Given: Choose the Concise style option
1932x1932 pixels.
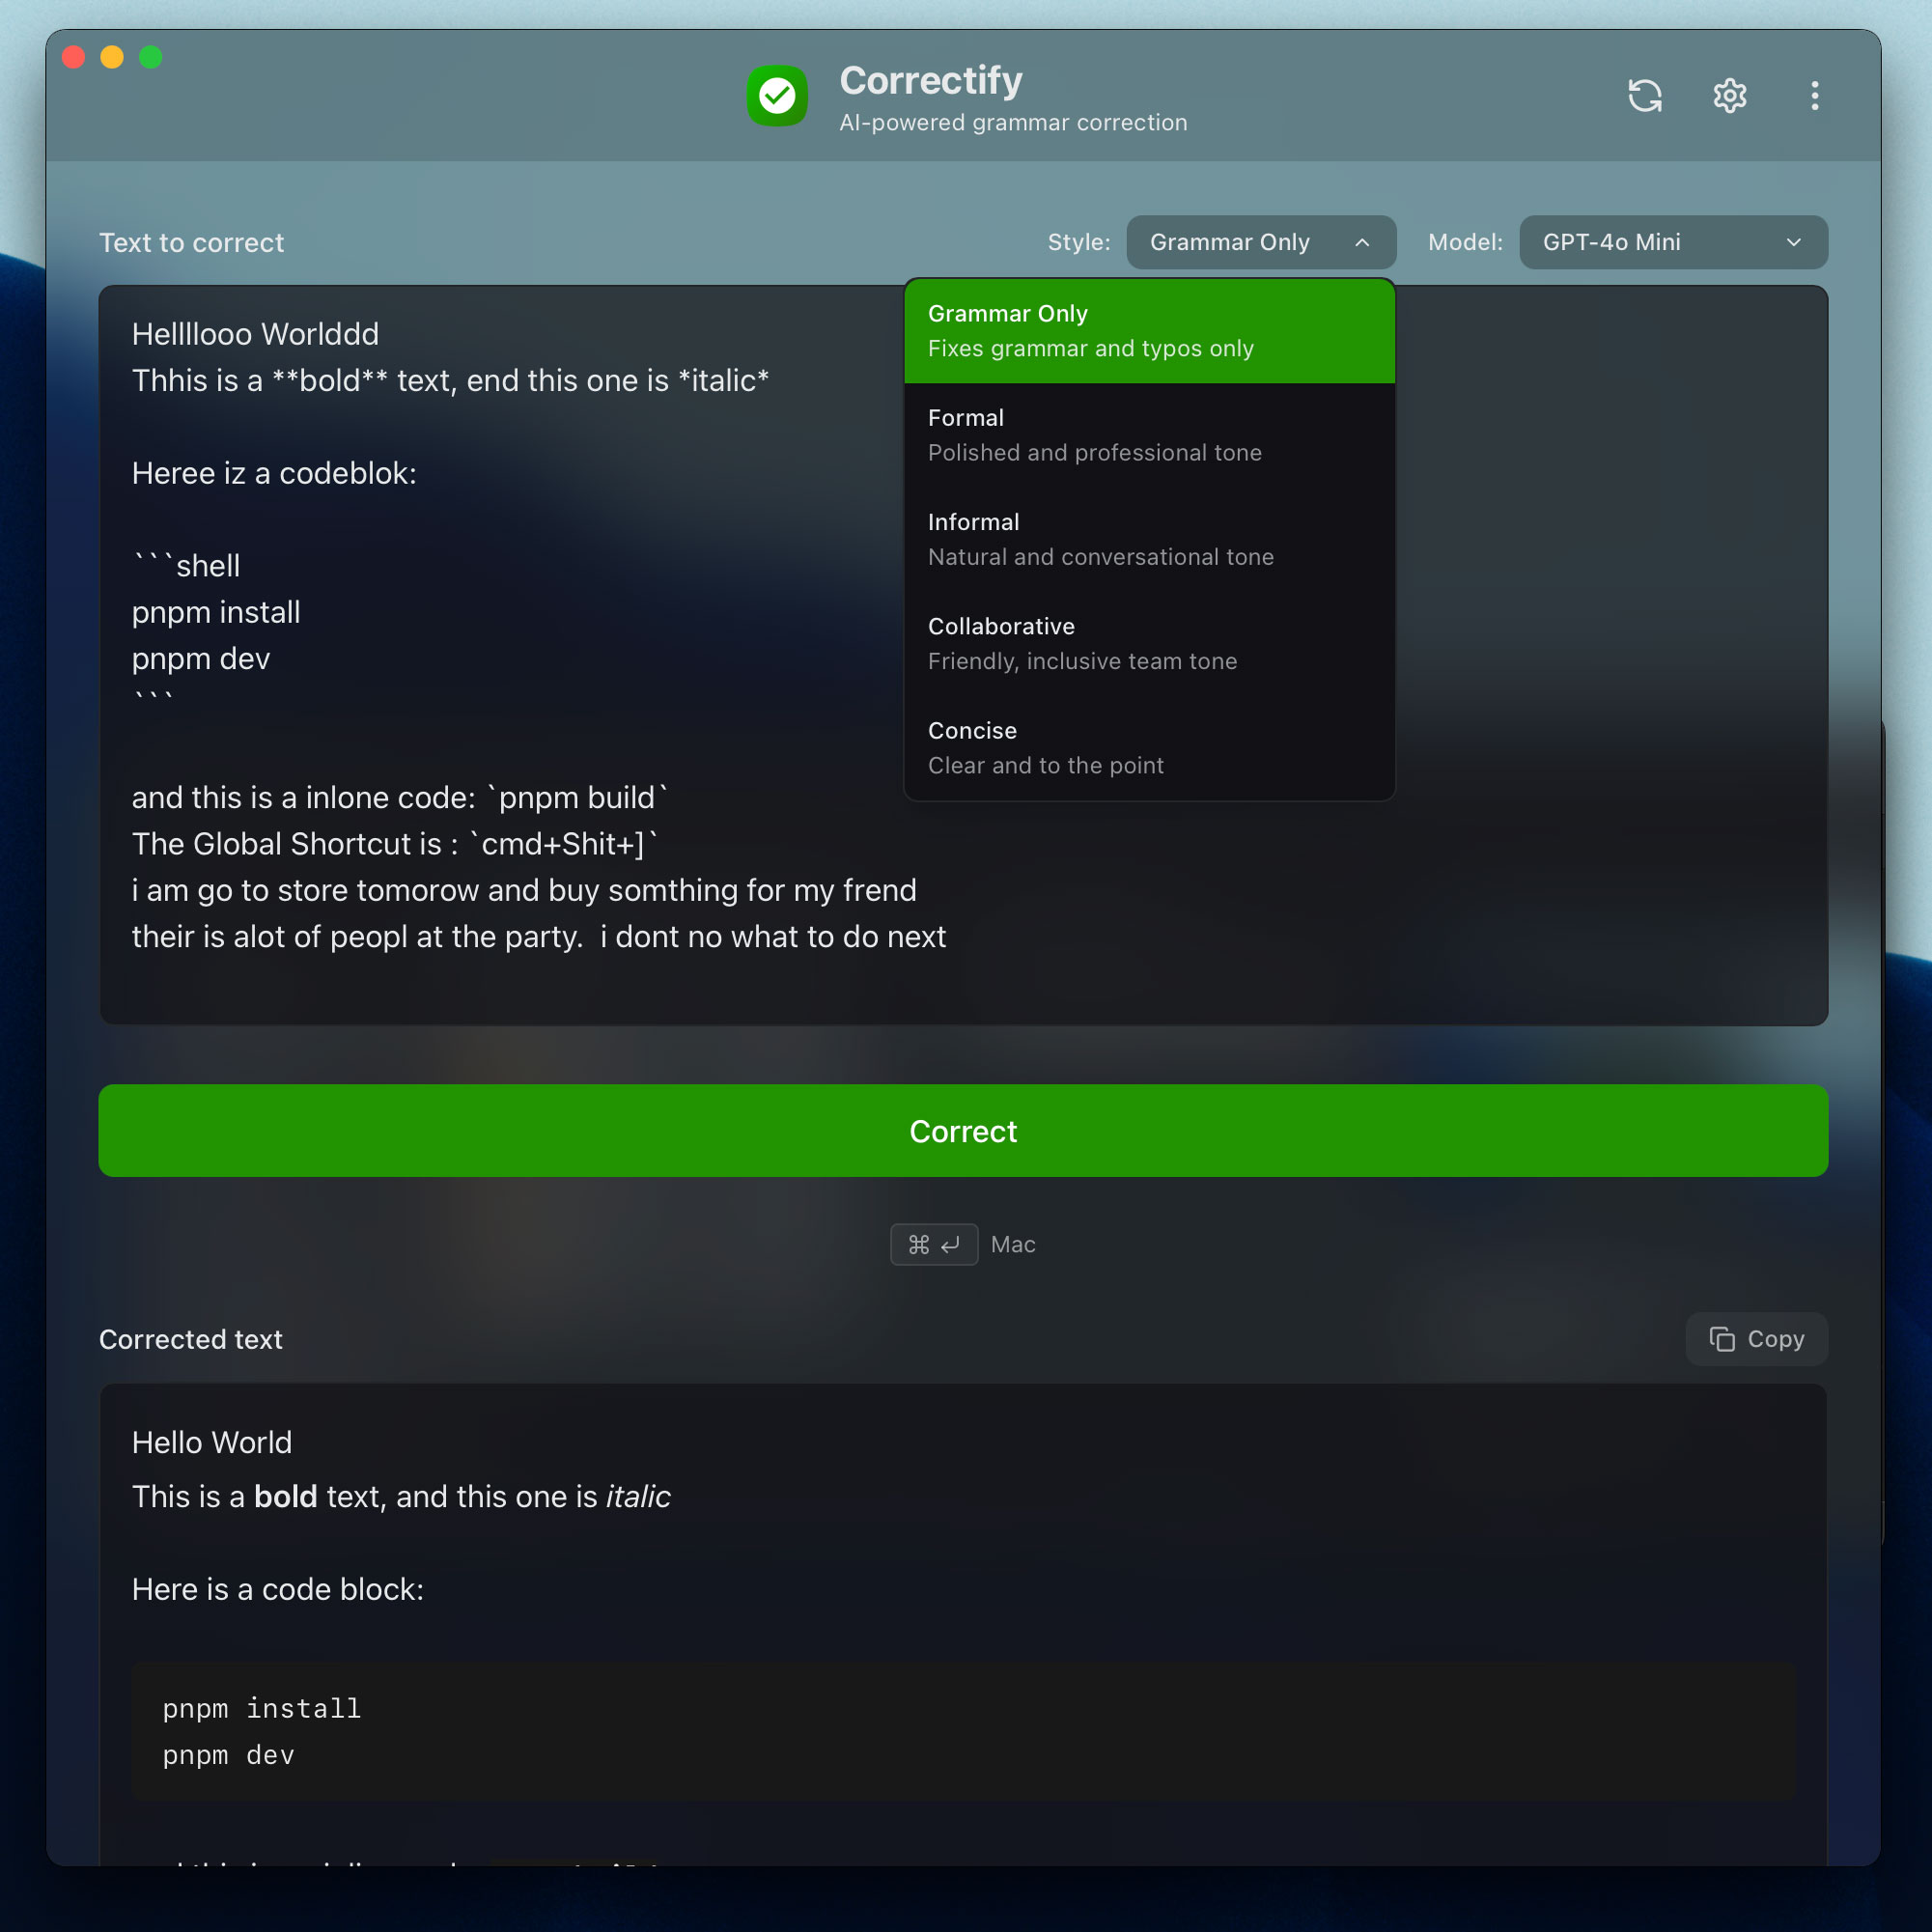Looking at the screenshot, I should 1148,748.
